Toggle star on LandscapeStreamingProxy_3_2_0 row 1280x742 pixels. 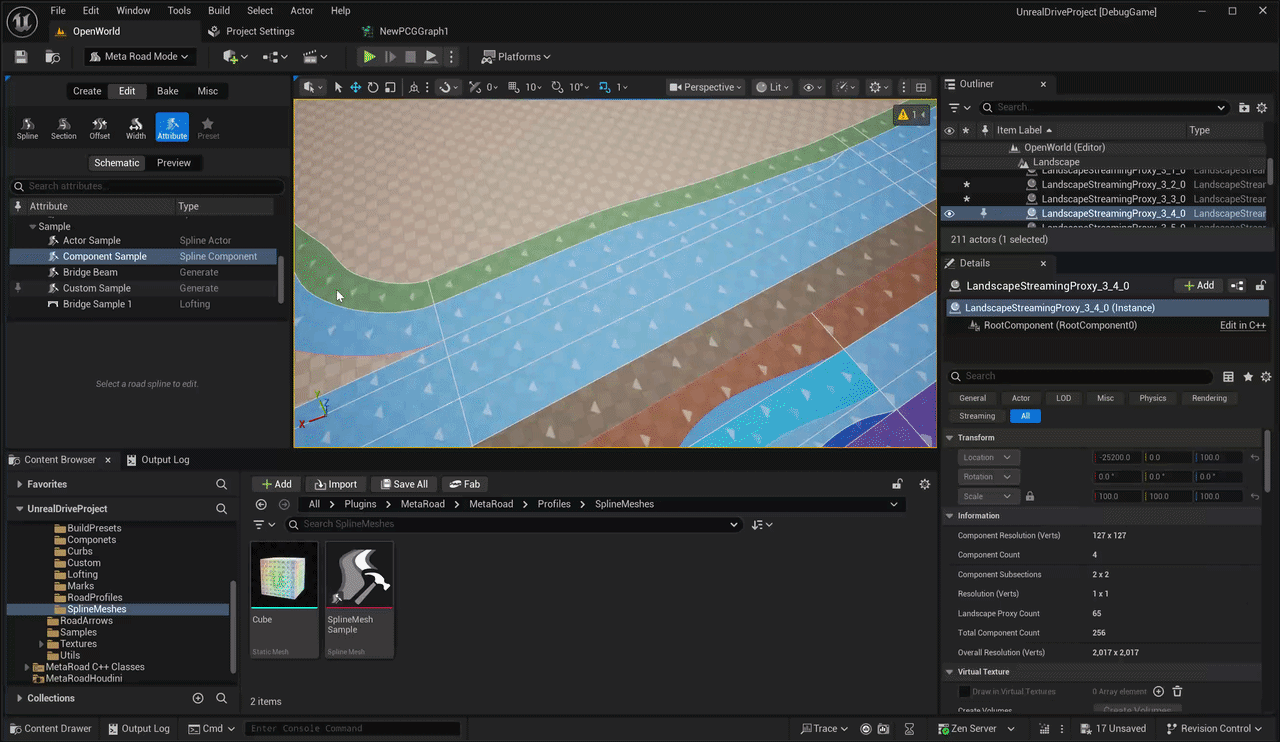pyautogui.click(x=966, y=185)
